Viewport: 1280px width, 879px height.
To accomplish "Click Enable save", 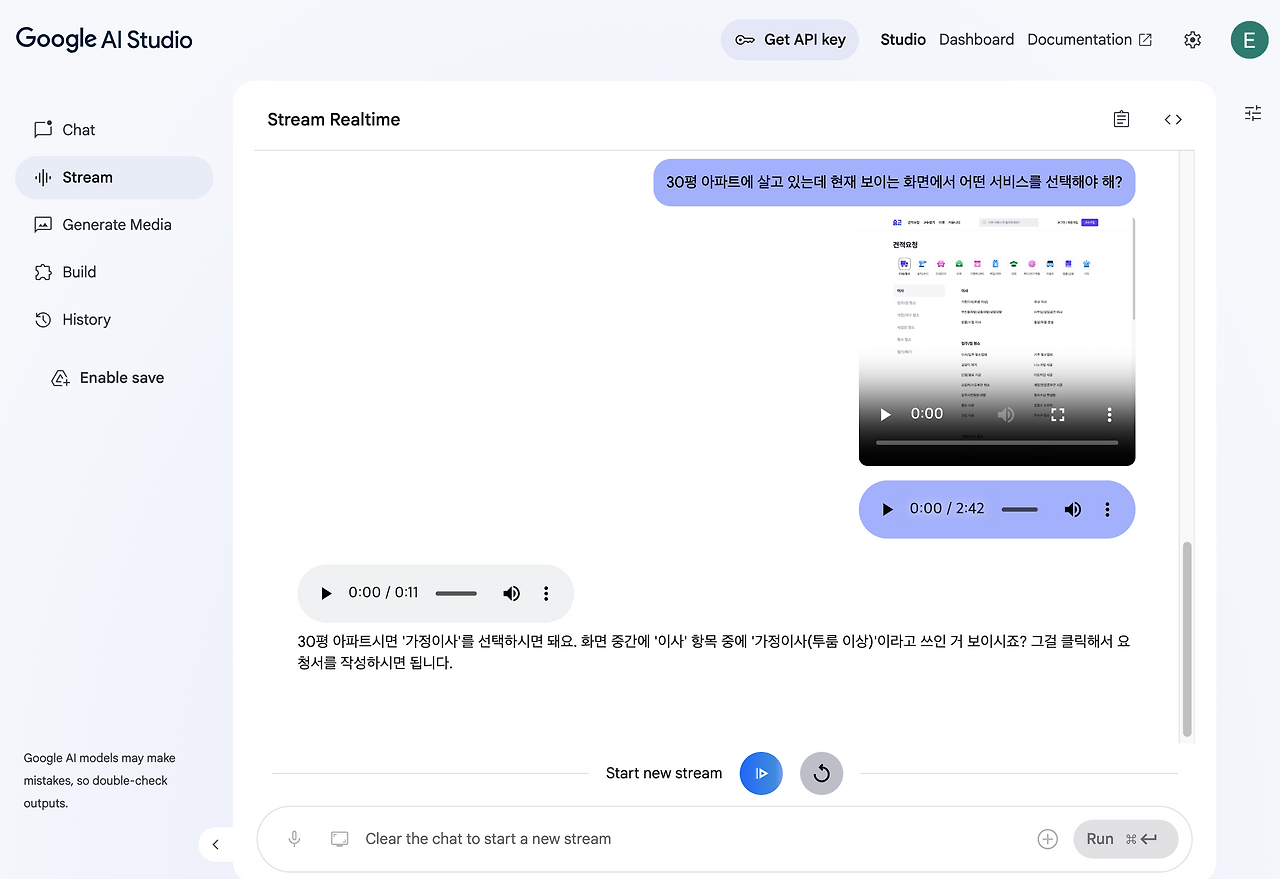I will coord(108,378).
